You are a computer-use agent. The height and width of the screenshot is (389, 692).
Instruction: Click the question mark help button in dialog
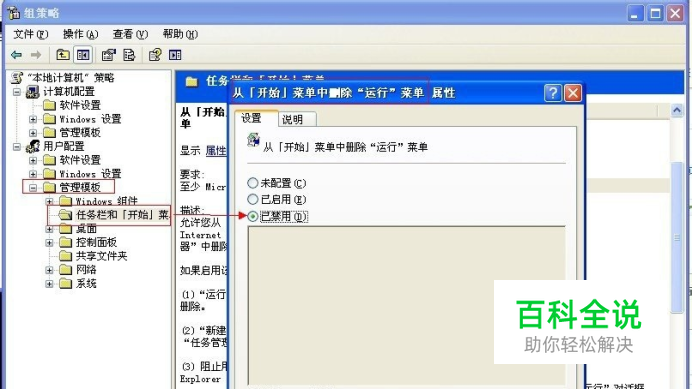[553, 93]
